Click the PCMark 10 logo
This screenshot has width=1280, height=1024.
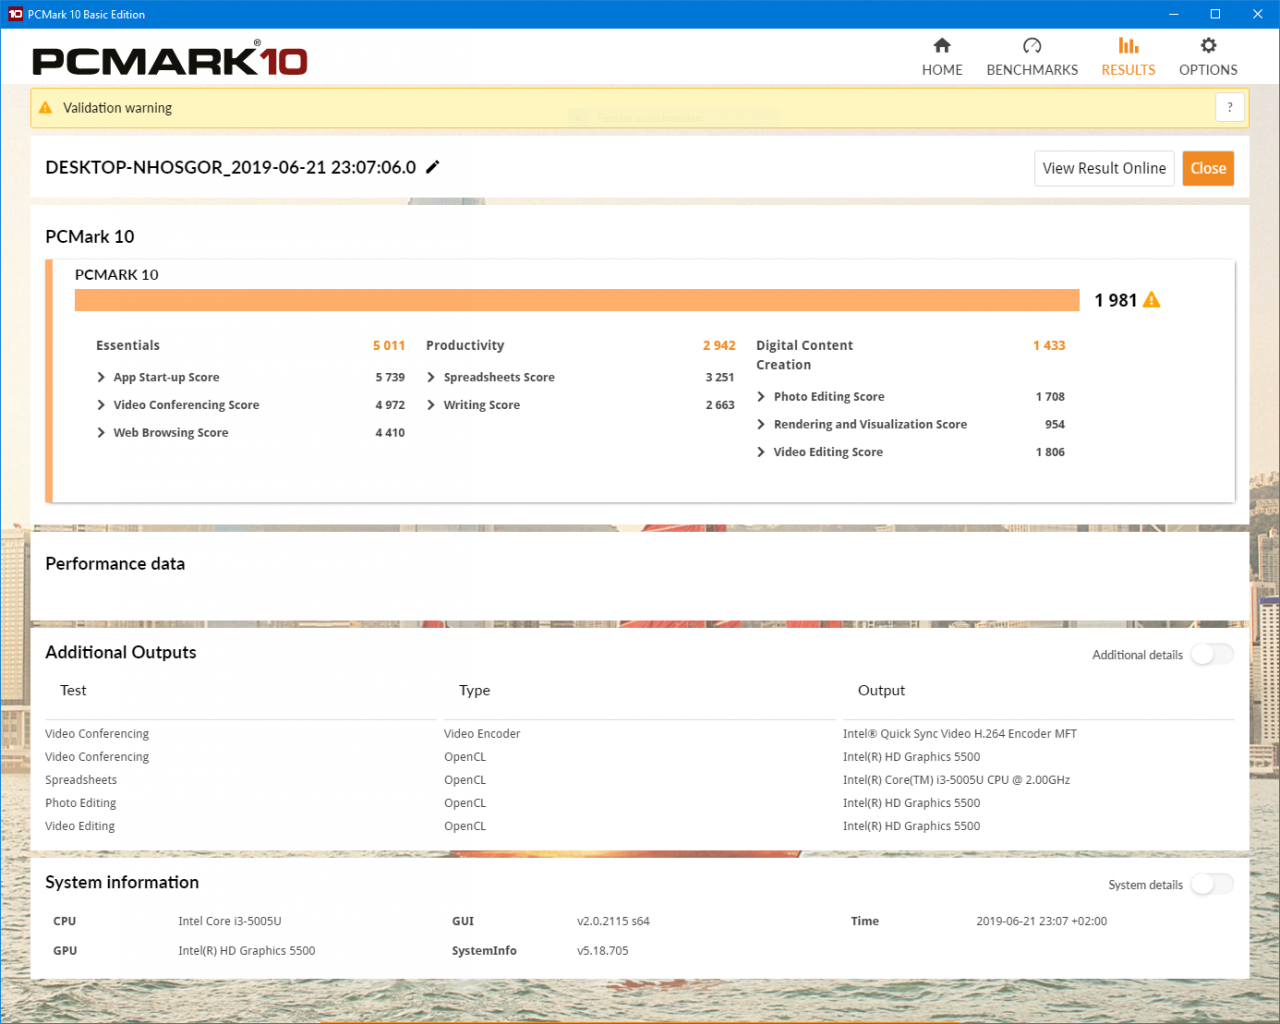click(x=169, y=60)
